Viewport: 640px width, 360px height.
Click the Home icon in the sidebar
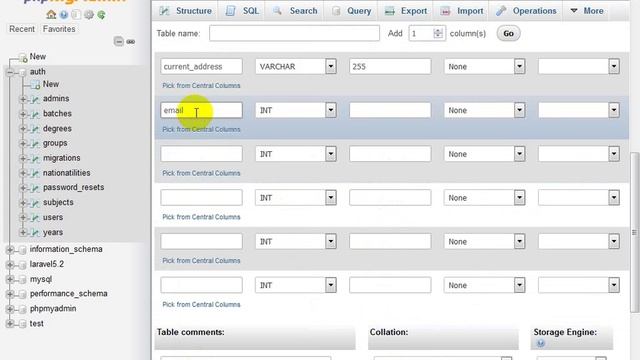coord(51,14)
